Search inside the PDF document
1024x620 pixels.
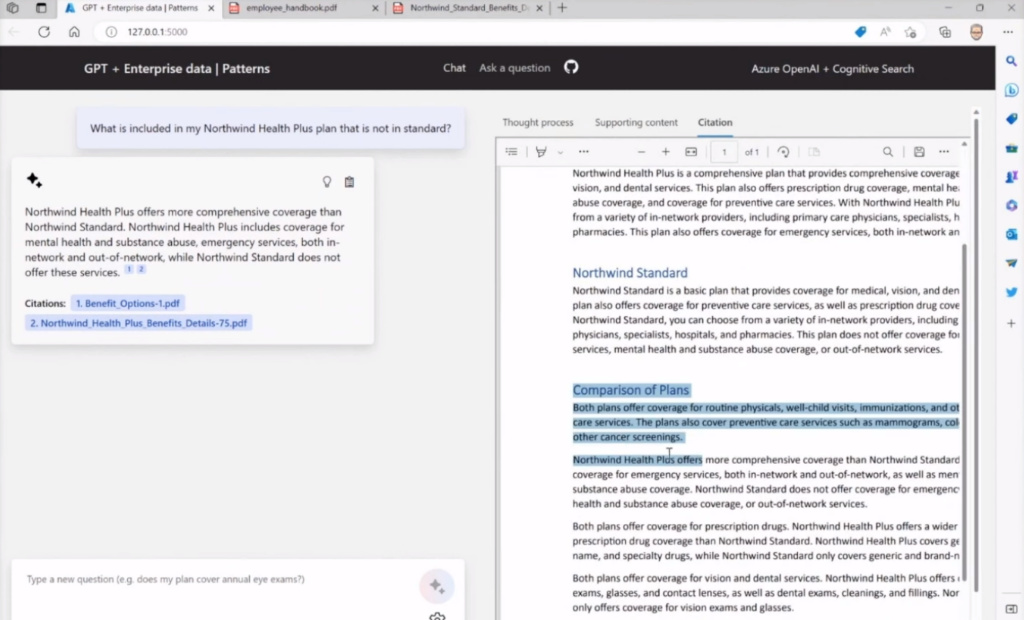coord(888,152)
